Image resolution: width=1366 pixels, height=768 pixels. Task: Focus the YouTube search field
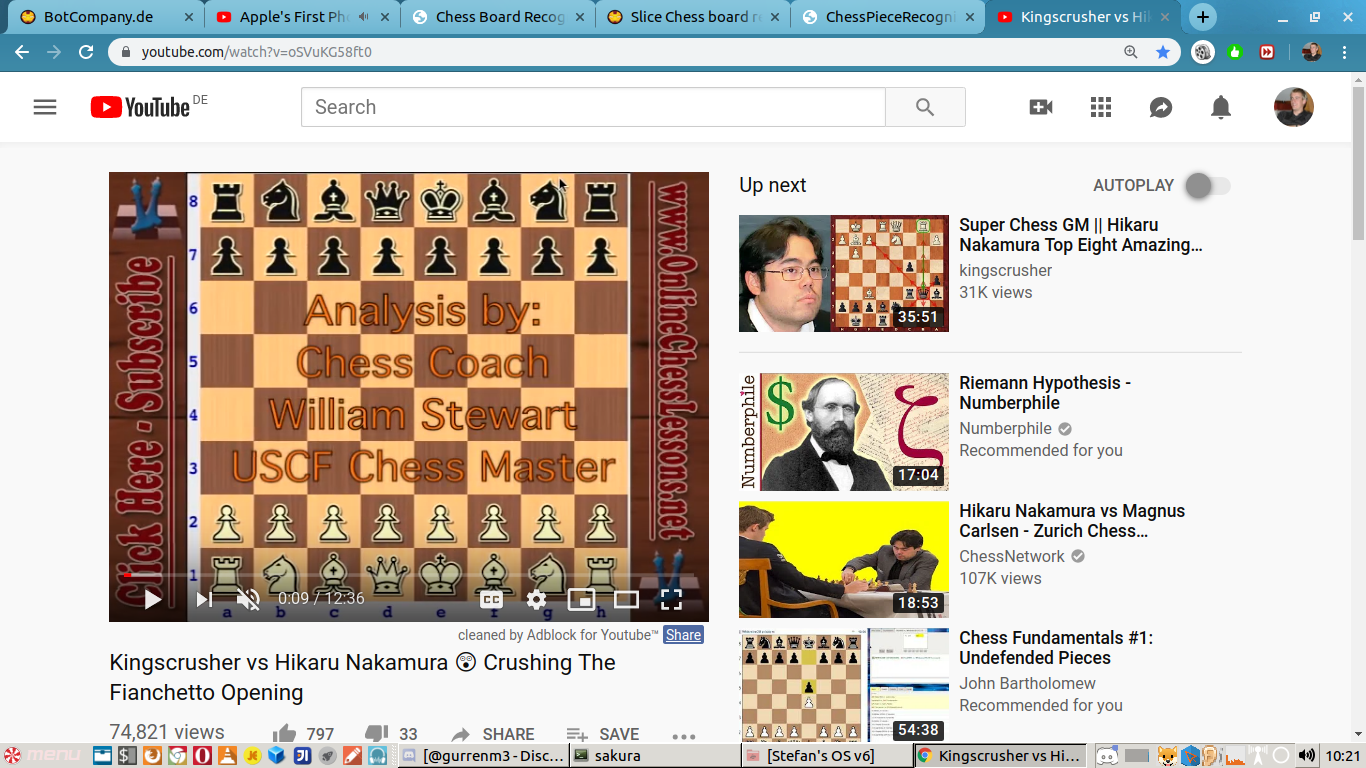click(x=593, y=107)
